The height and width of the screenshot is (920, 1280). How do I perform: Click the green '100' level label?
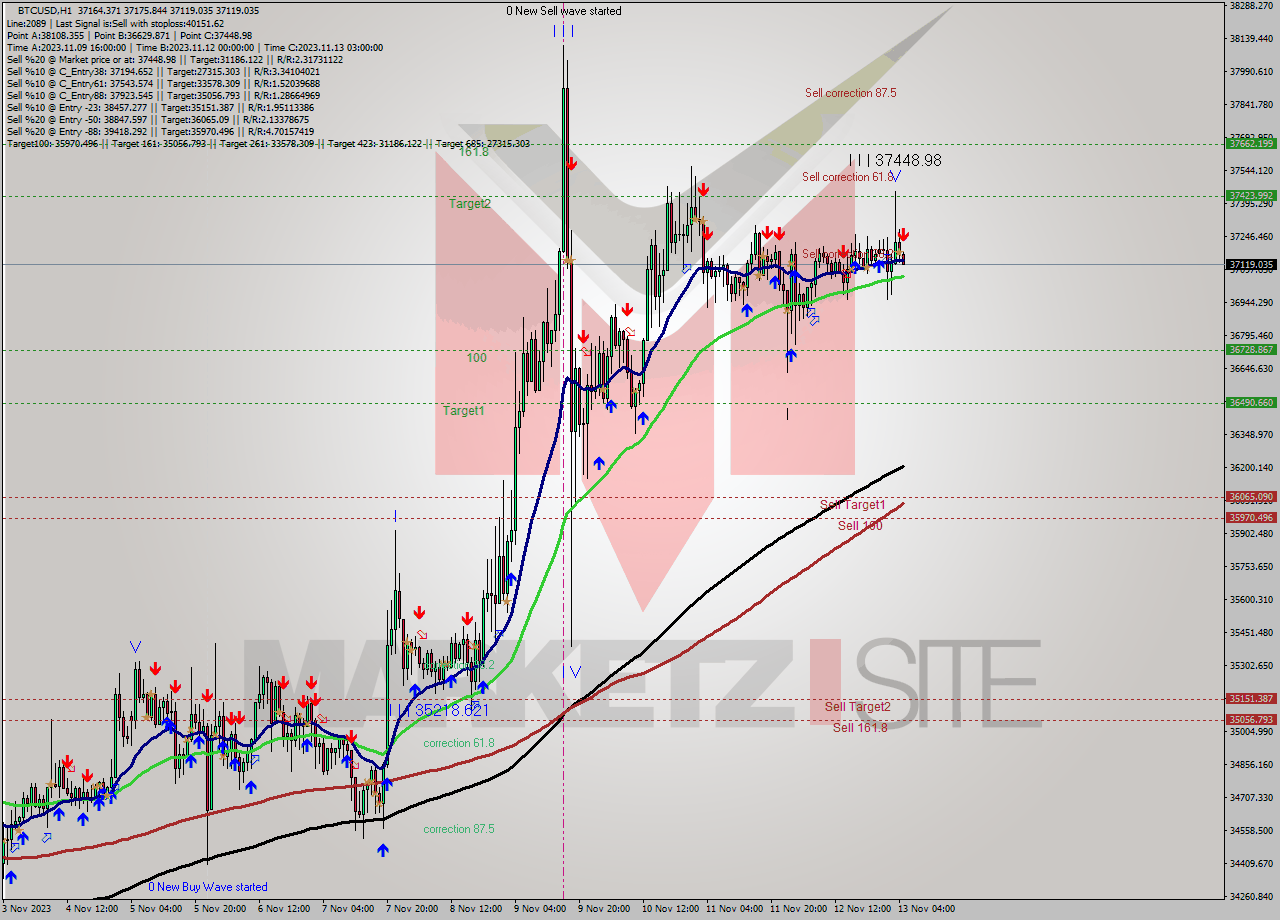pos(477,358)
